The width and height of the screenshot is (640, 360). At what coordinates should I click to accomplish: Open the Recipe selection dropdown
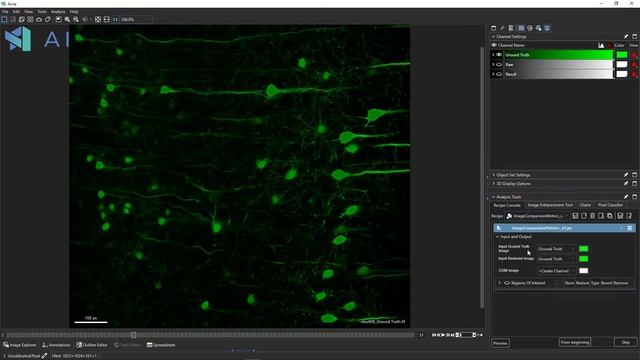(537, 216)
